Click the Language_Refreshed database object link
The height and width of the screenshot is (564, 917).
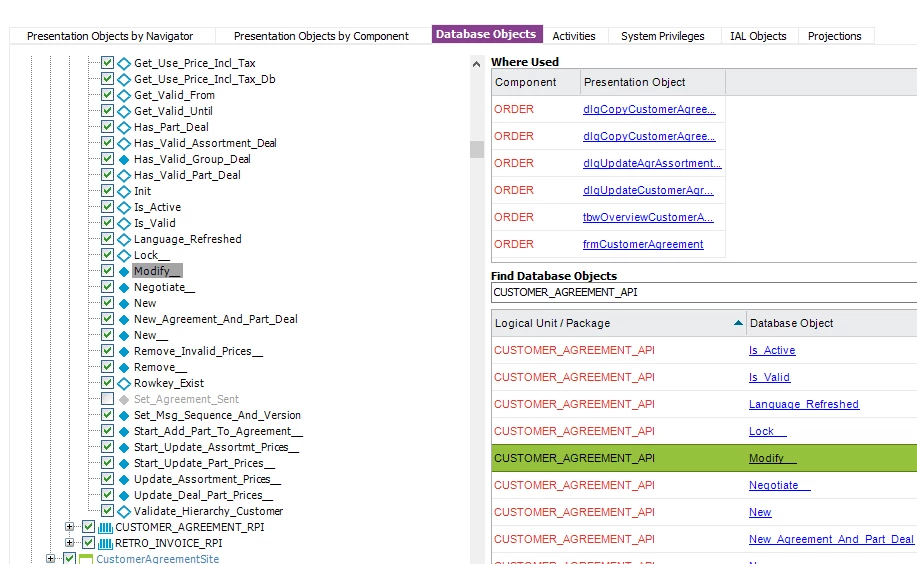803,404
